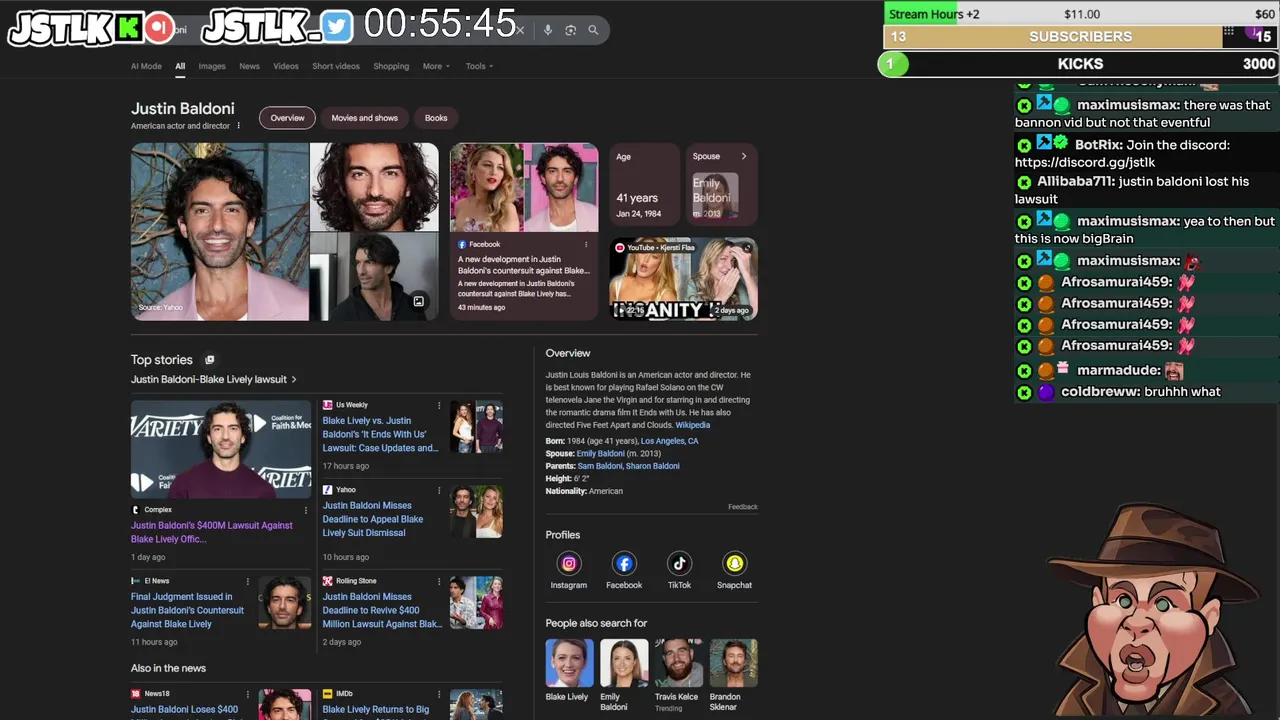
Task: Open the Variety event photo thumbnail
Action: pyautogui.click(x=221, y=449)
